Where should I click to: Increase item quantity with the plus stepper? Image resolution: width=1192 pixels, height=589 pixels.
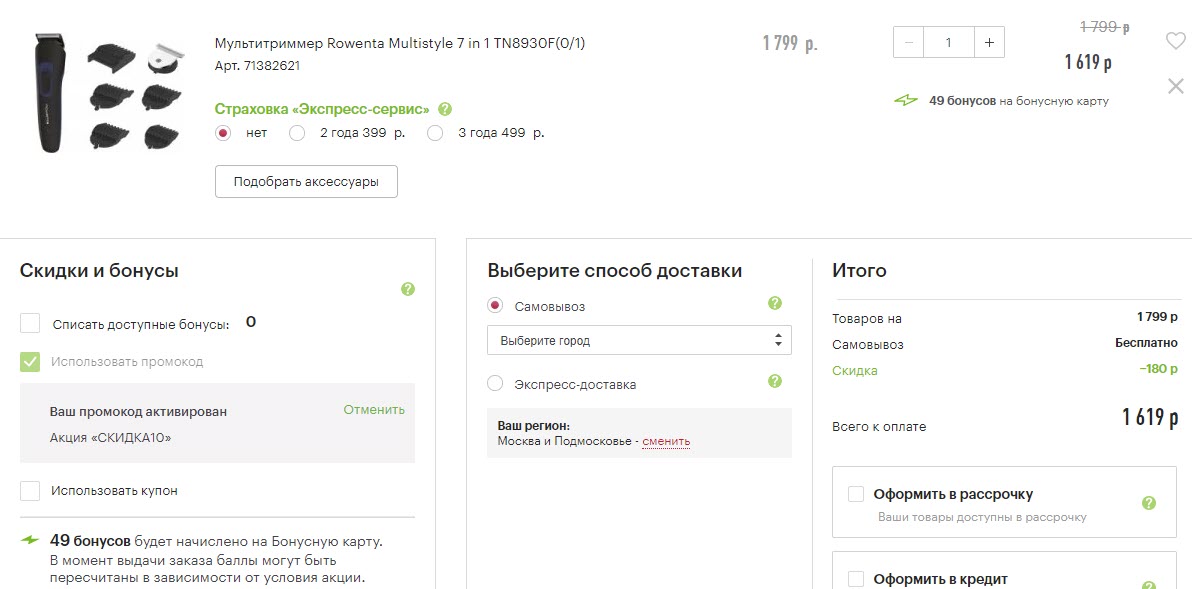click(x=989, y=42)
